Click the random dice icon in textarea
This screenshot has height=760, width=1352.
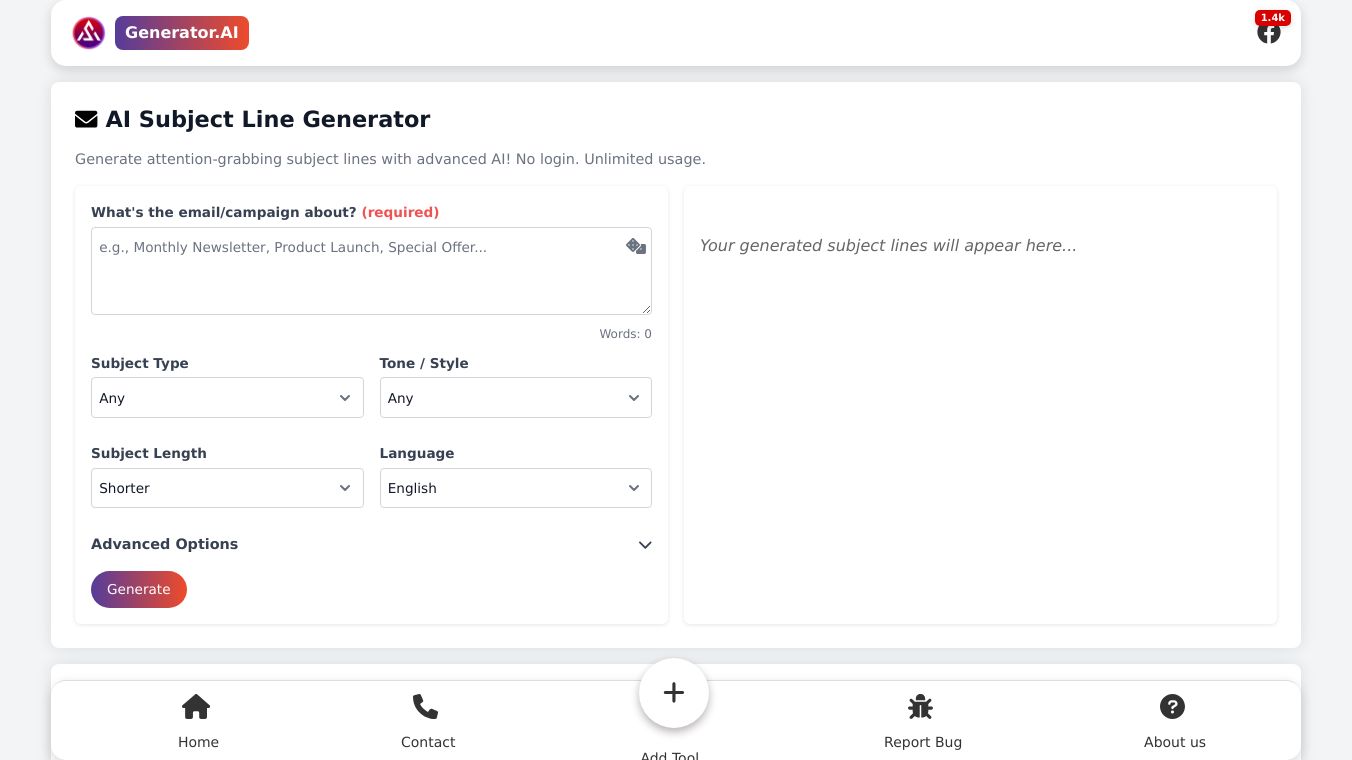636,246
